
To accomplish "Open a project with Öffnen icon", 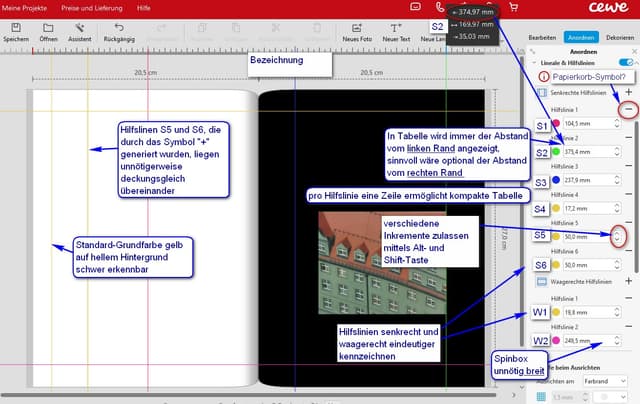I will point(48,29).
